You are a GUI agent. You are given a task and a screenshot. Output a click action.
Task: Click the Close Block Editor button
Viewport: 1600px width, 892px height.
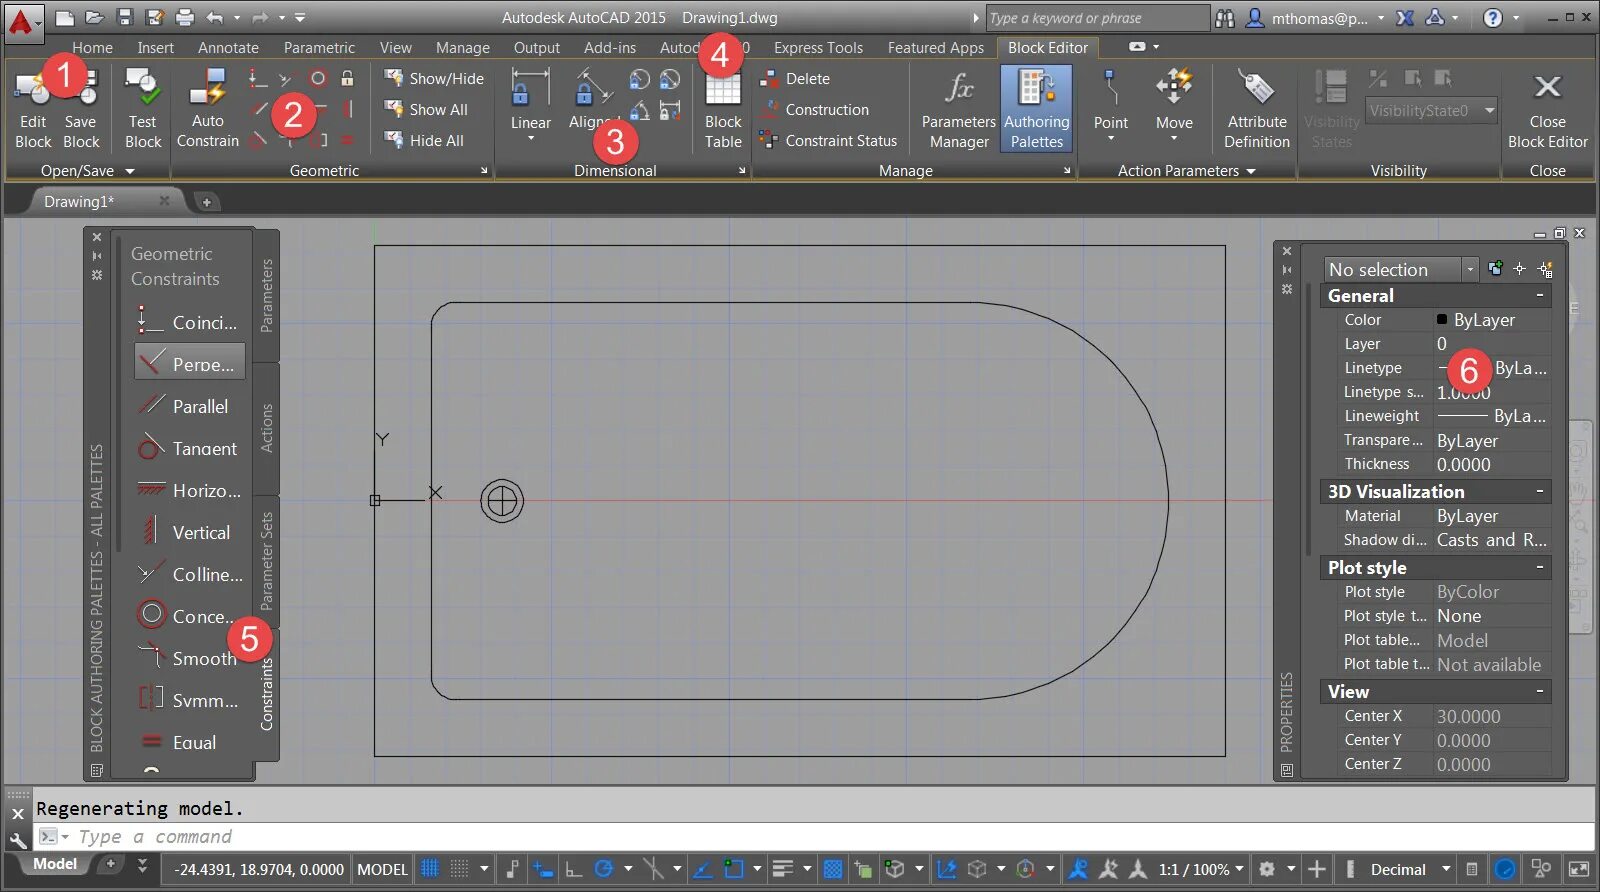(1546, 108)
